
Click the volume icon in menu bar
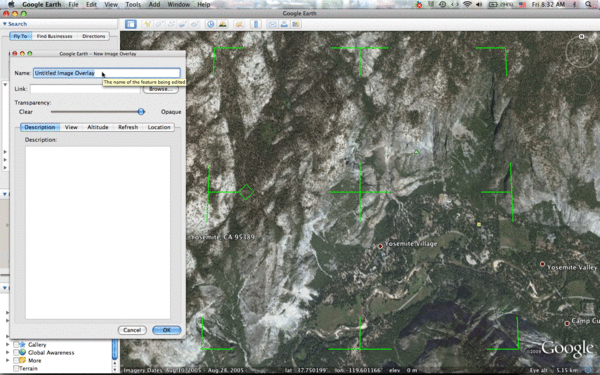[479, 5]
